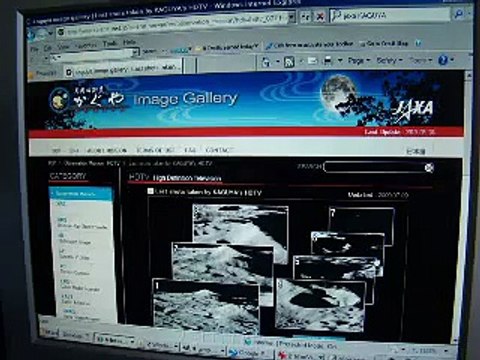The image size is (480, 360).
Task: Open the Tools menu in menu bar
Action: 110,44
